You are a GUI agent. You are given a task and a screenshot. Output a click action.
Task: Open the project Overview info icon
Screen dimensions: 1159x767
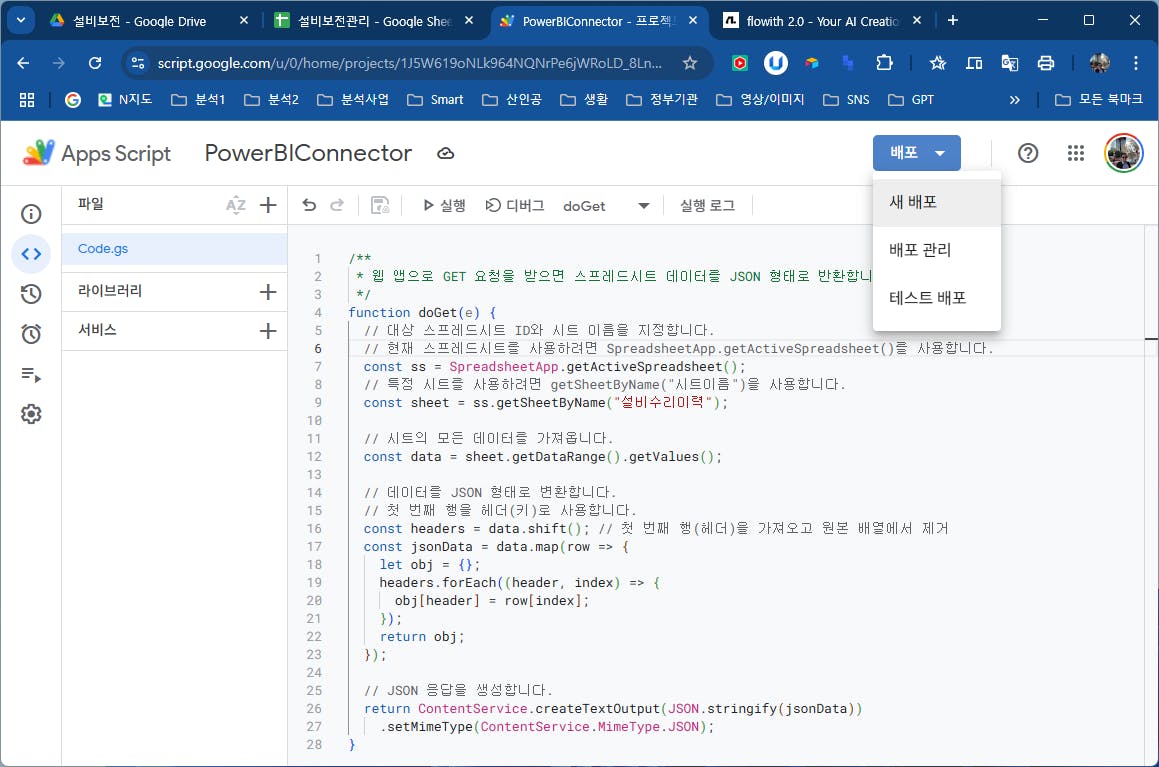click(31, 214)
